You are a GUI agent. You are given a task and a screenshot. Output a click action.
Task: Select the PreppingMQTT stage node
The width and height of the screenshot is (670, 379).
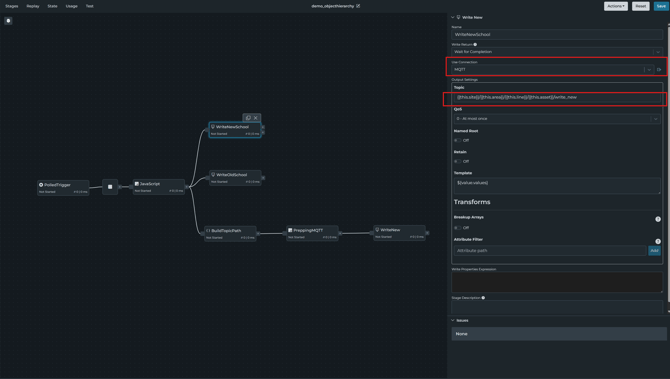tap(312, 233)
